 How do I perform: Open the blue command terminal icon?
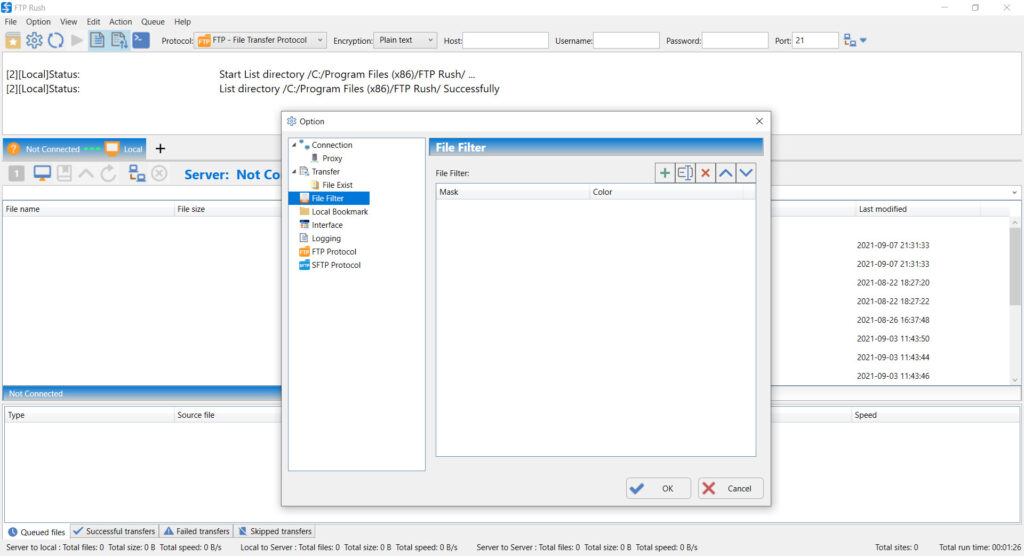coord(141,41)
